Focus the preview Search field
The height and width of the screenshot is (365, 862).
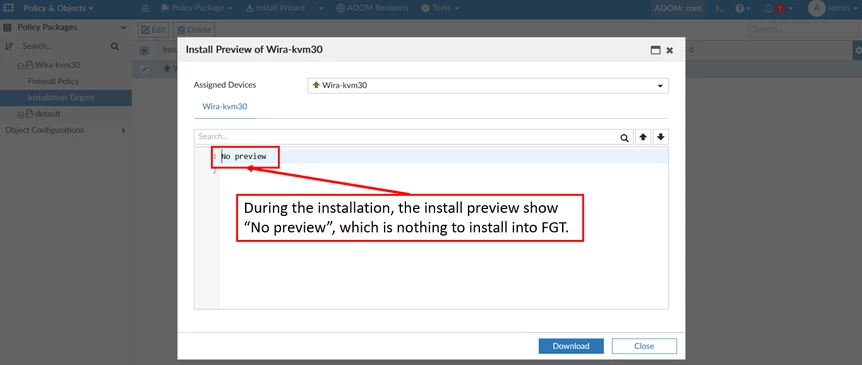406,136
